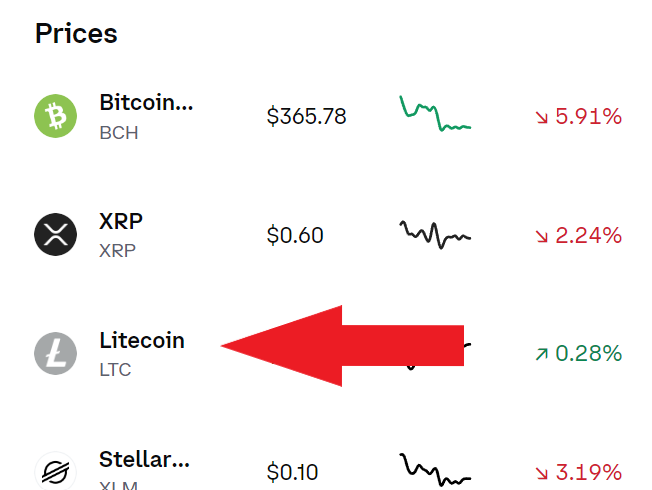Click the Litecoin coin icon
This screenshot has height=490, width=652.
click(56, 353)
